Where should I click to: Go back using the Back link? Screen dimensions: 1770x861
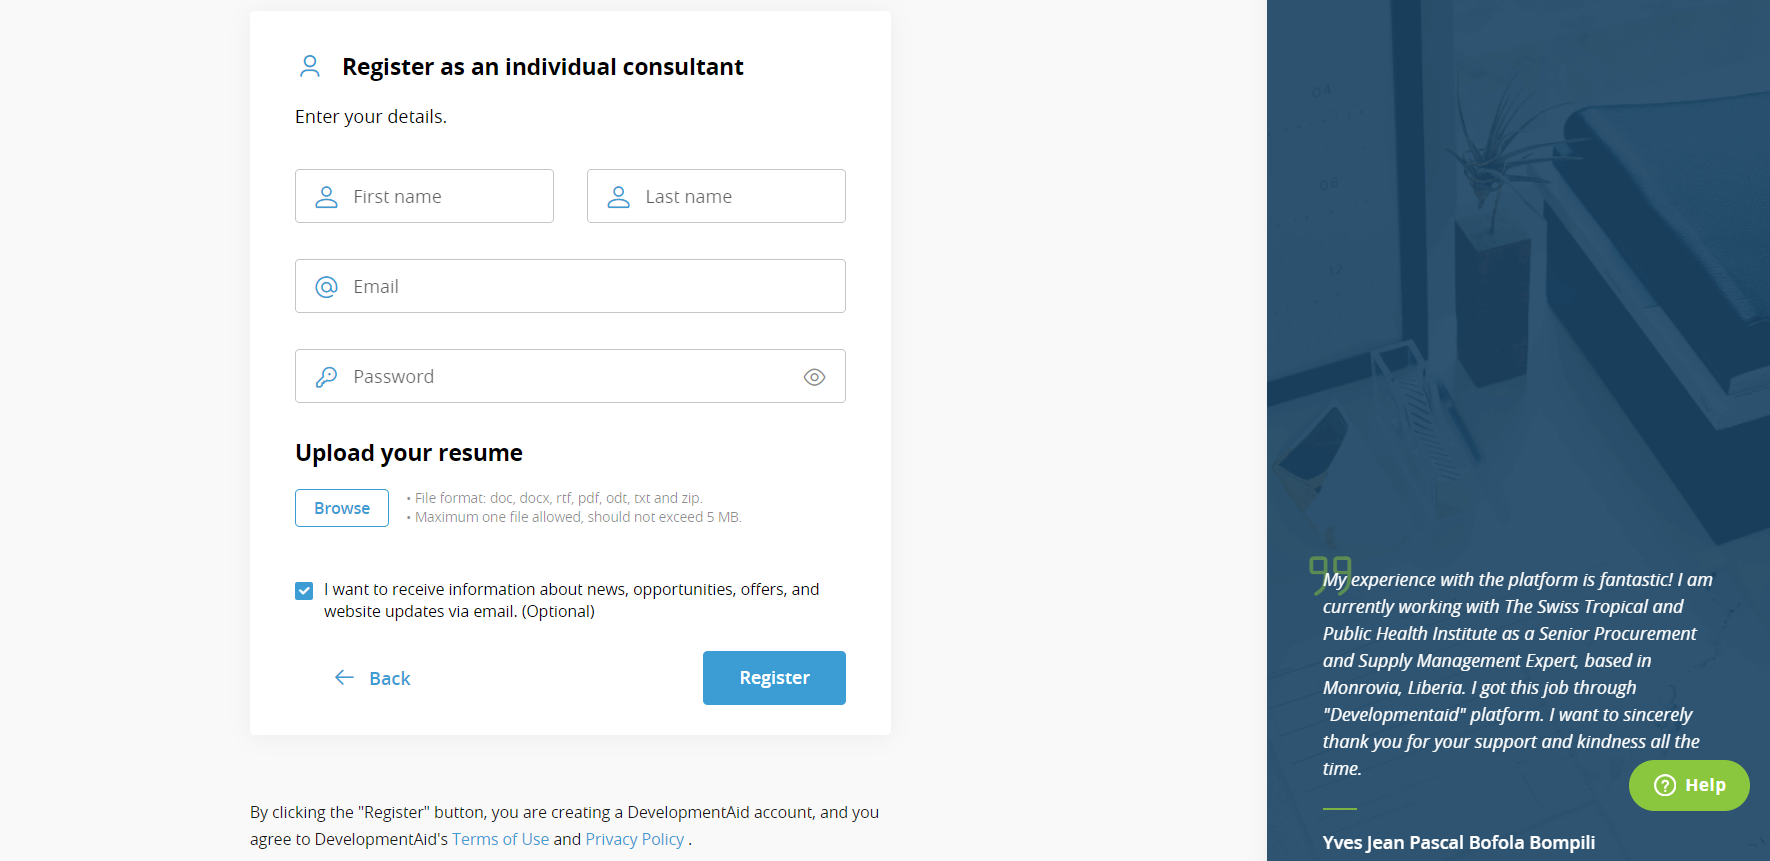(390, 678)
